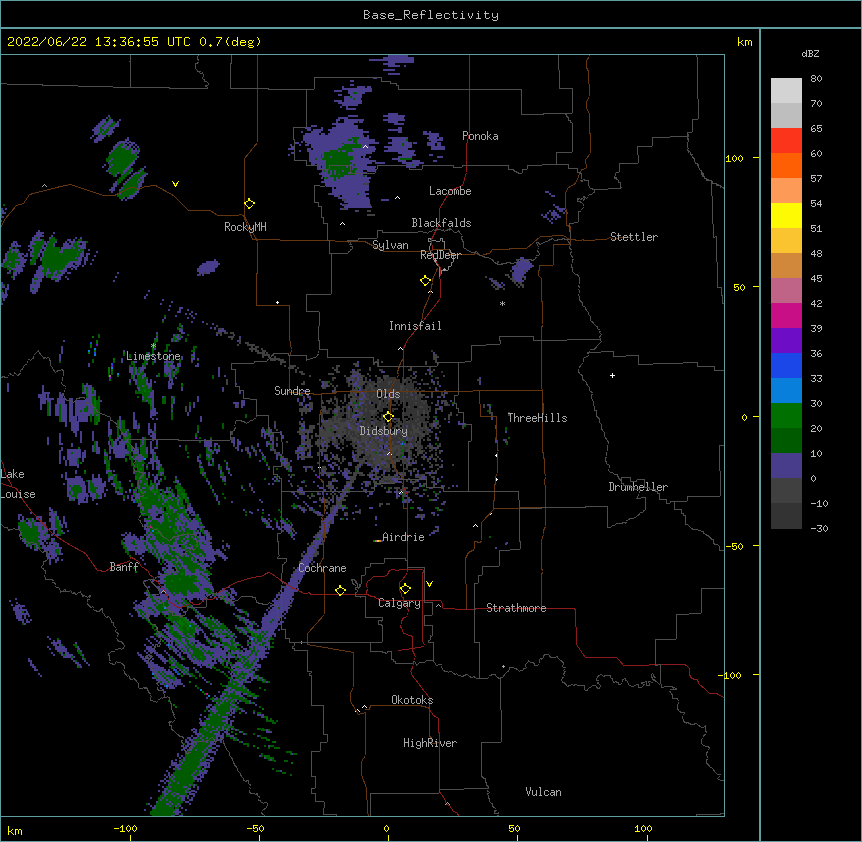Click the 0 tick label on bottom axis
The height and width of the screenshot is (842, 862).
point(386,828)
